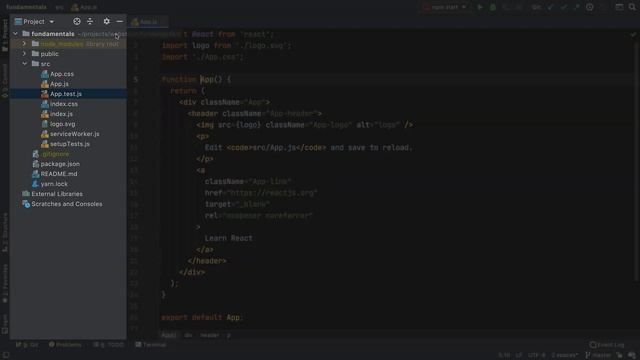Click the vertical Project tool window stripe
Screen dimensions: 640x360
pos(4,36)
